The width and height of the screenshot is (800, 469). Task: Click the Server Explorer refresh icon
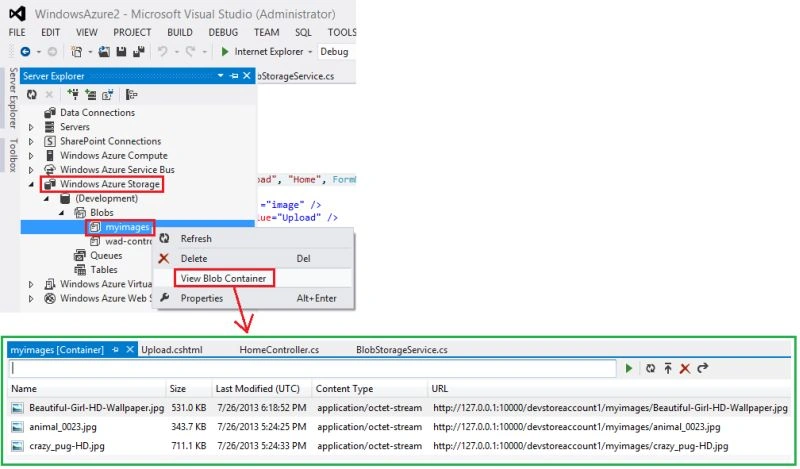pos(32,94)
